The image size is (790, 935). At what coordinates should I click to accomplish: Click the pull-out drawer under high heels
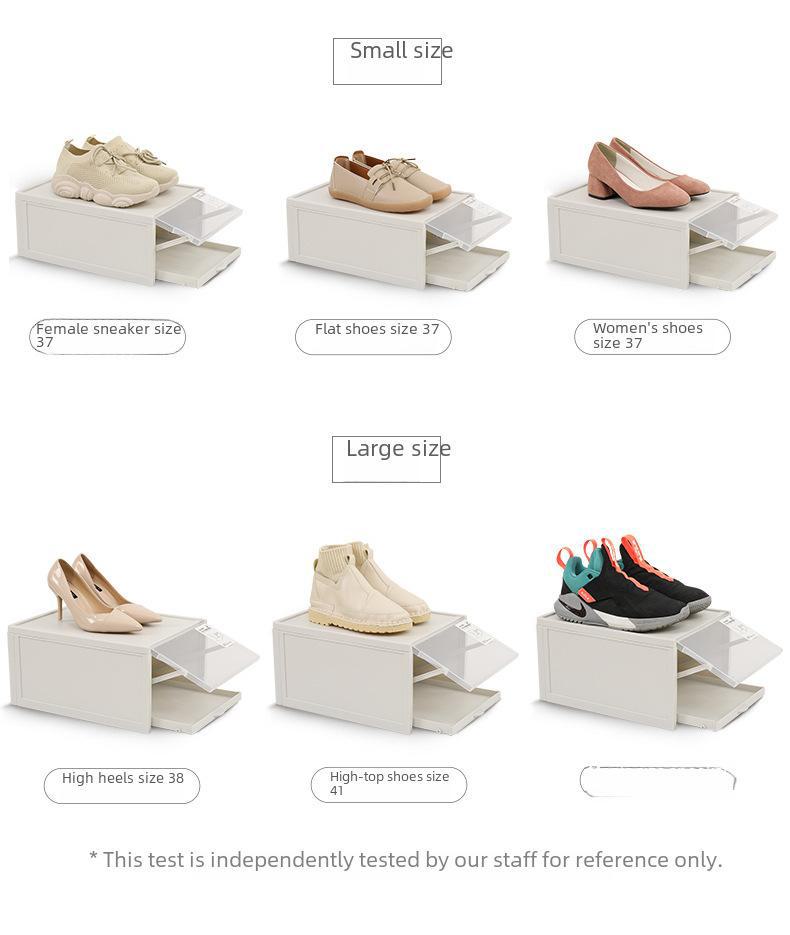pyautogui.click(x=197, y=708)
